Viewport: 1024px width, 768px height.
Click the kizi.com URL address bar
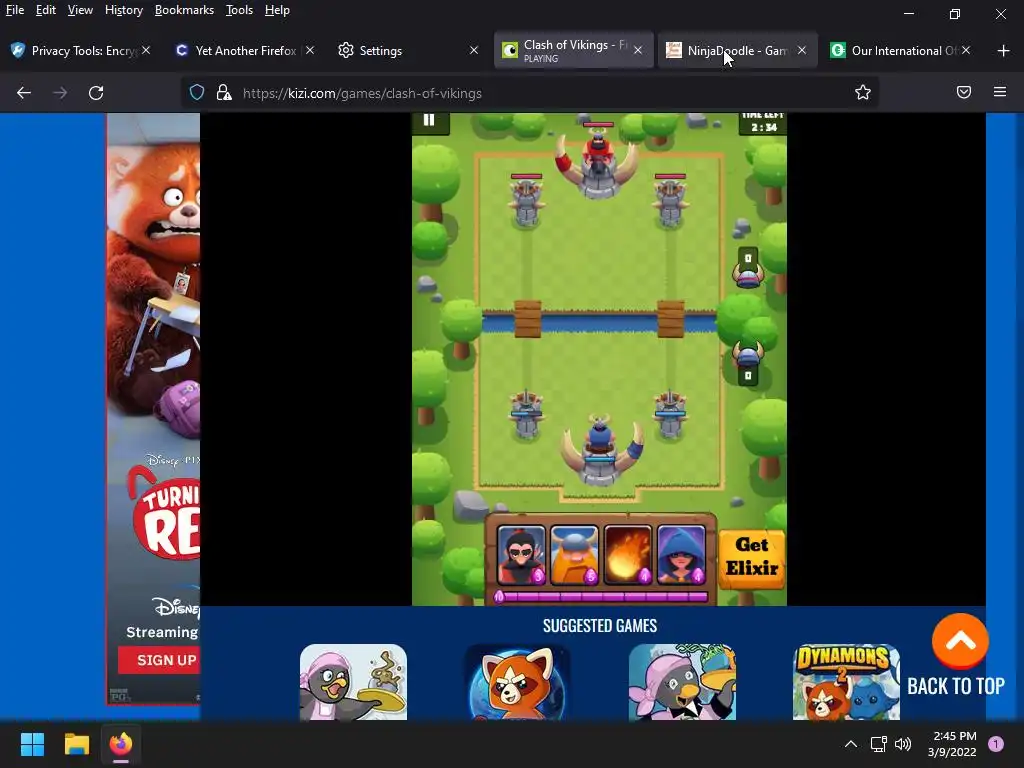[530, 93]
